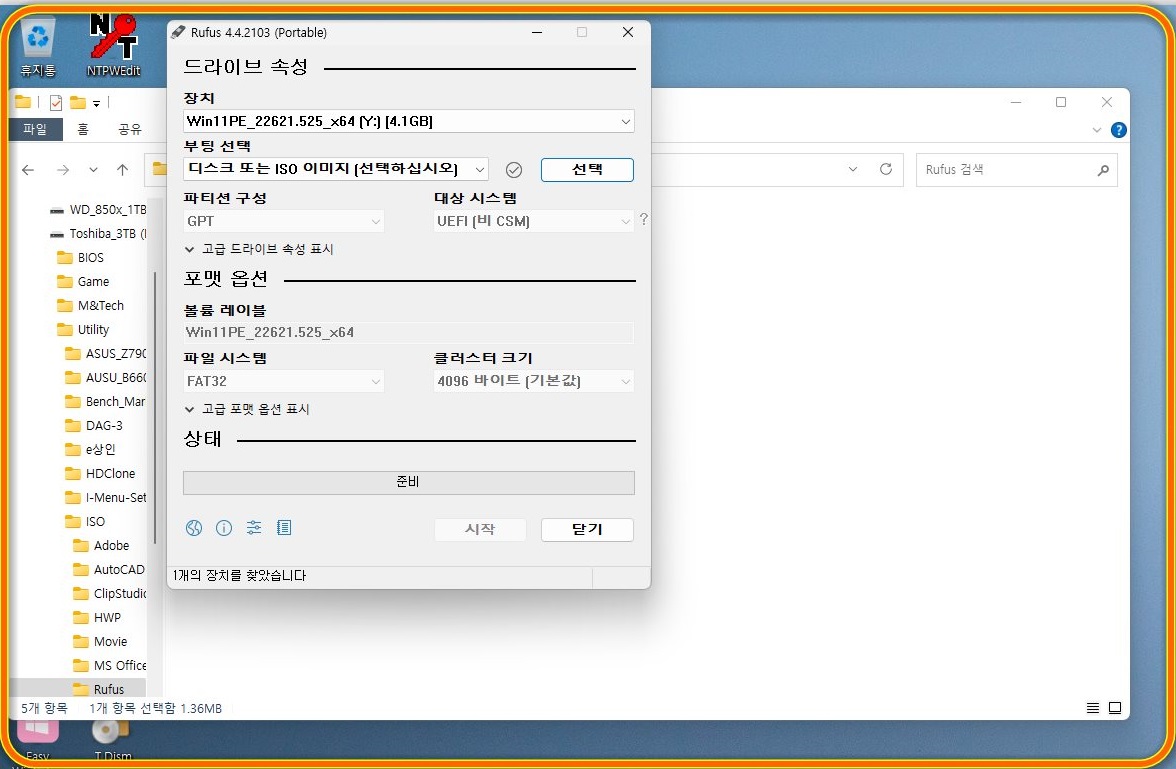The width and height of the screenshot is (1176, 769).
Task: Select the DAG-3 folder in the tree
Action: (x=94, y=425)
